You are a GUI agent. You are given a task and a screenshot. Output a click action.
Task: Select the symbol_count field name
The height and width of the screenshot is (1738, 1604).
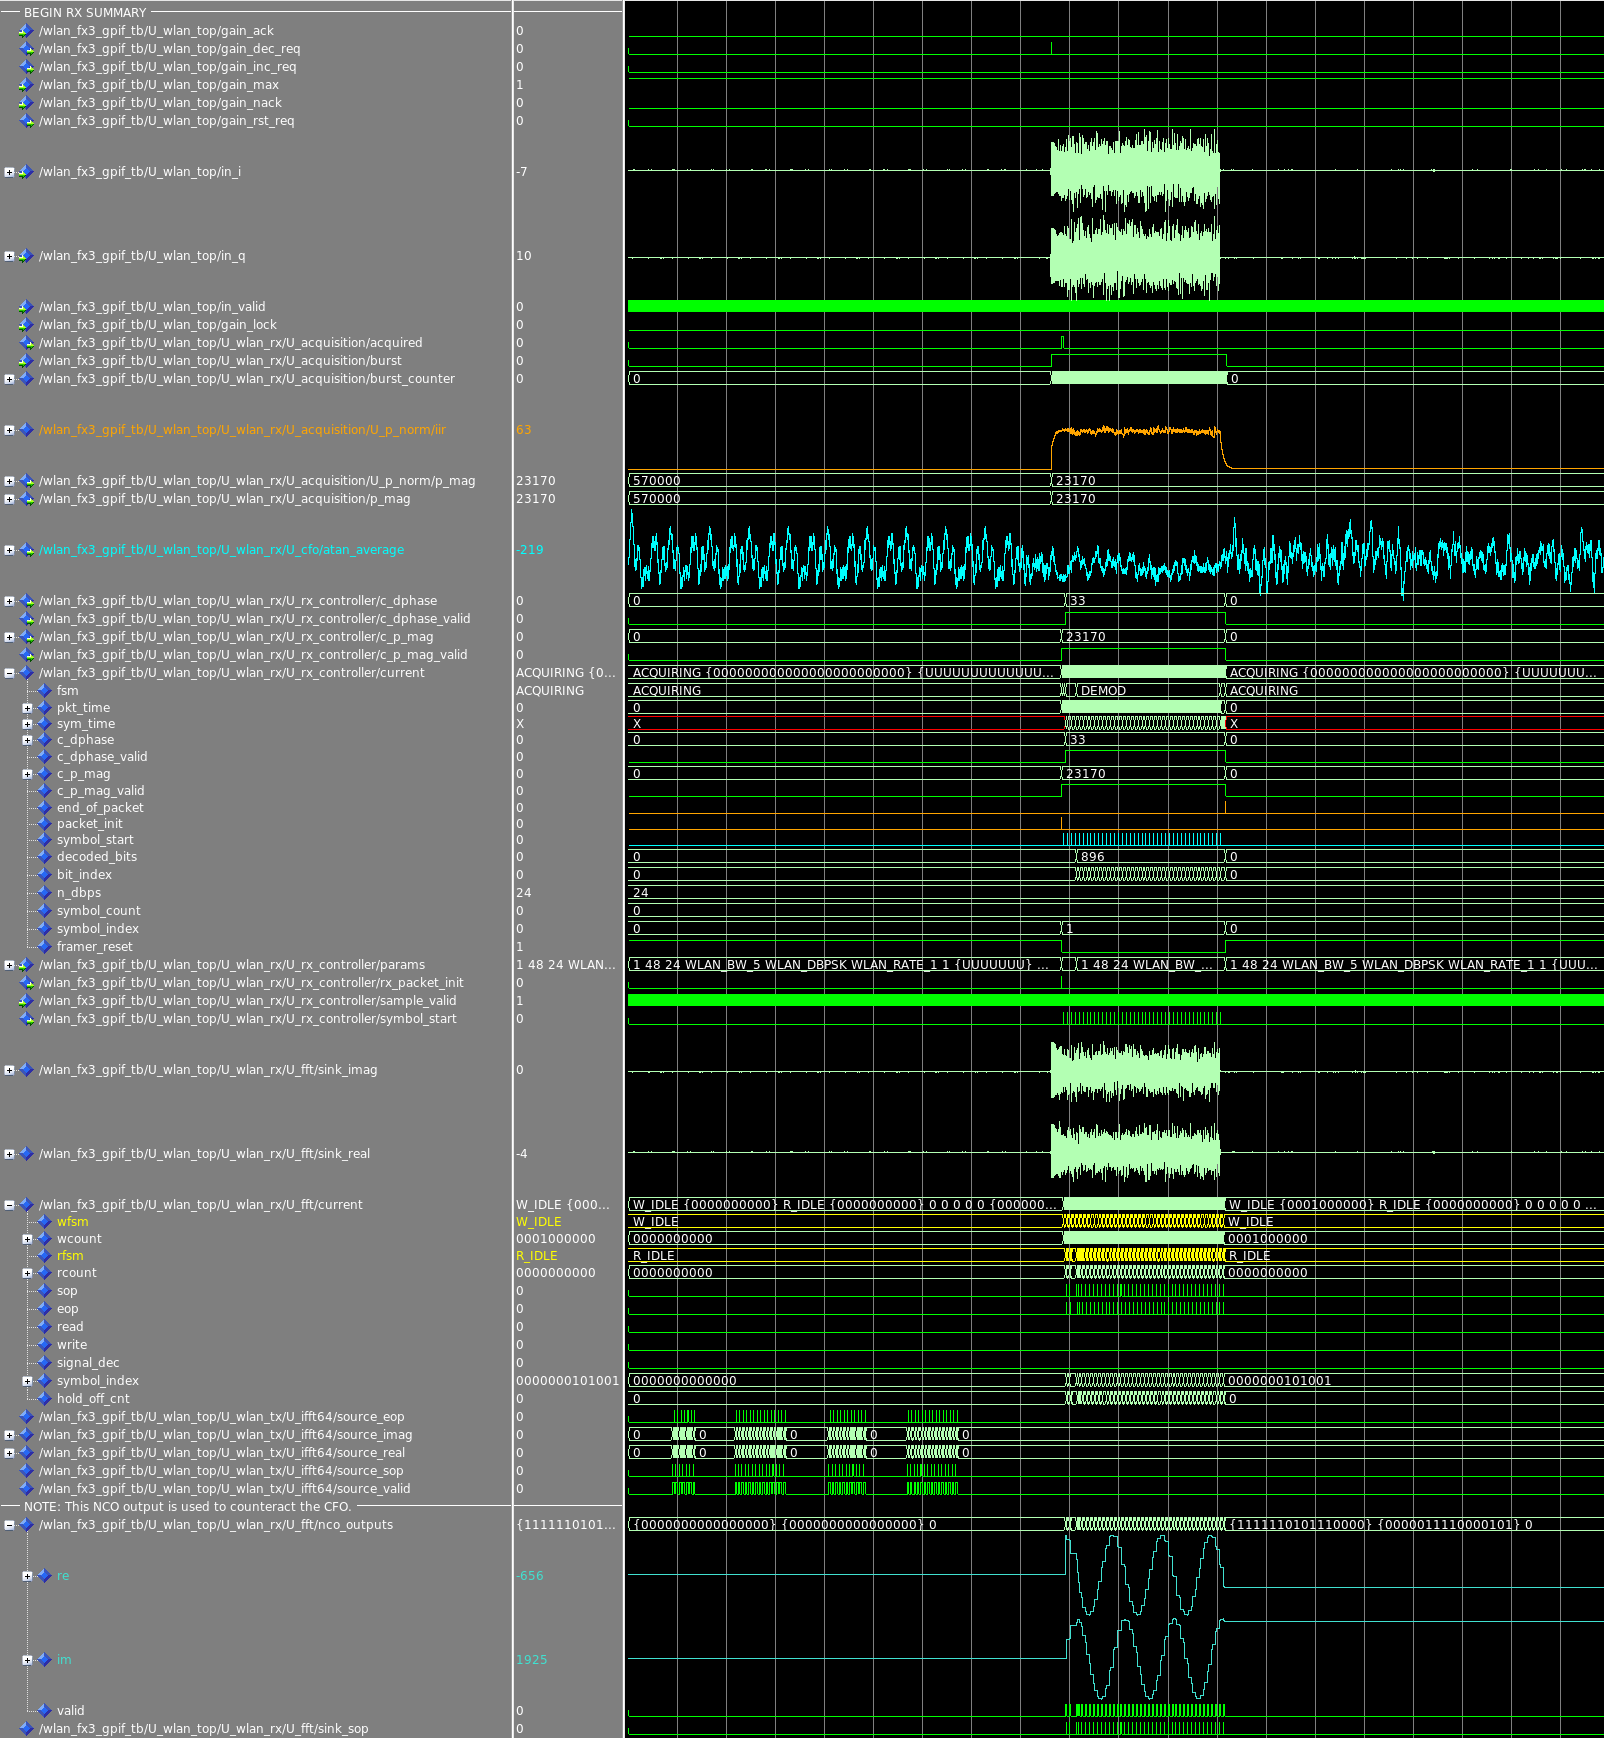[x=98, y=911]
